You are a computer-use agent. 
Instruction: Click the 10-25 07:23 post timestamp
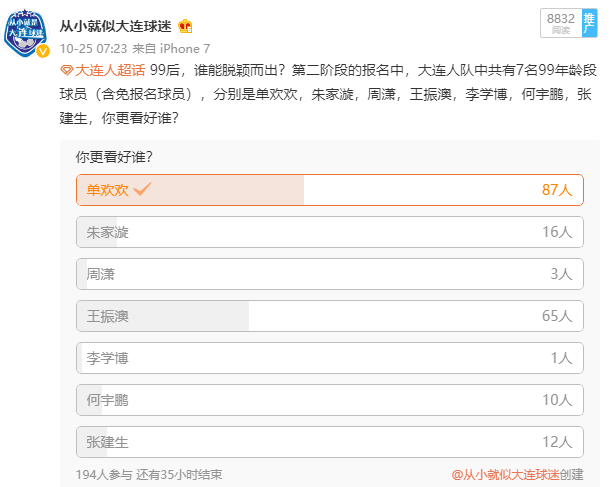click(92, 47)
